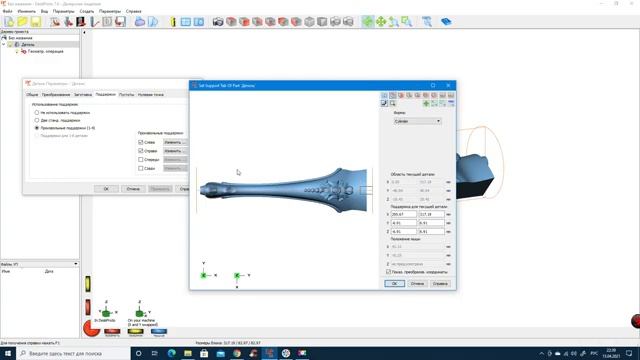Select 'Две станд. поддержки' radio option
The width and height of the screenshot is (640, 360).
click(37, 120)
